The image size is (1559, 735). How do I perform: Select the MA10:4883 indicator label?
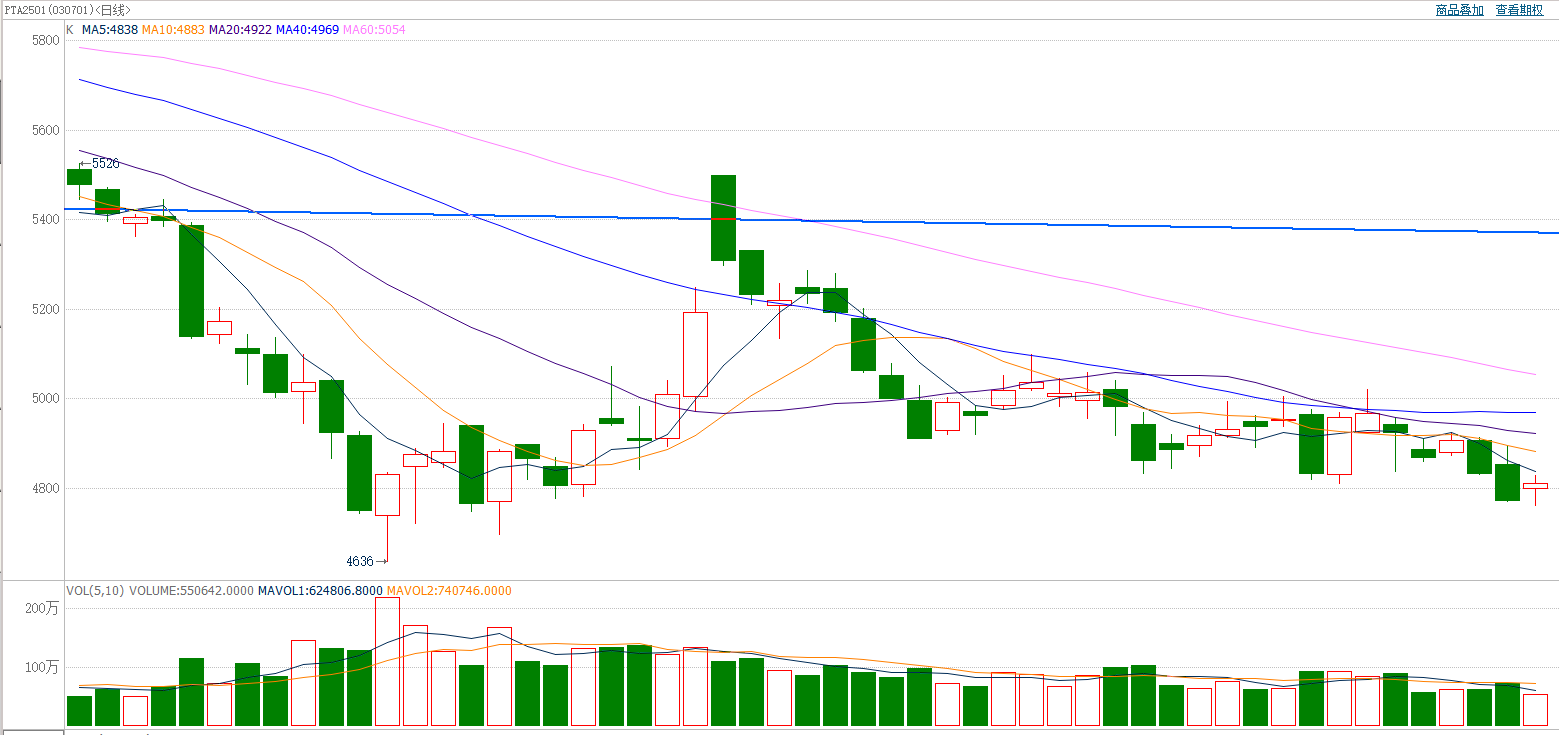tap(173, 30)
